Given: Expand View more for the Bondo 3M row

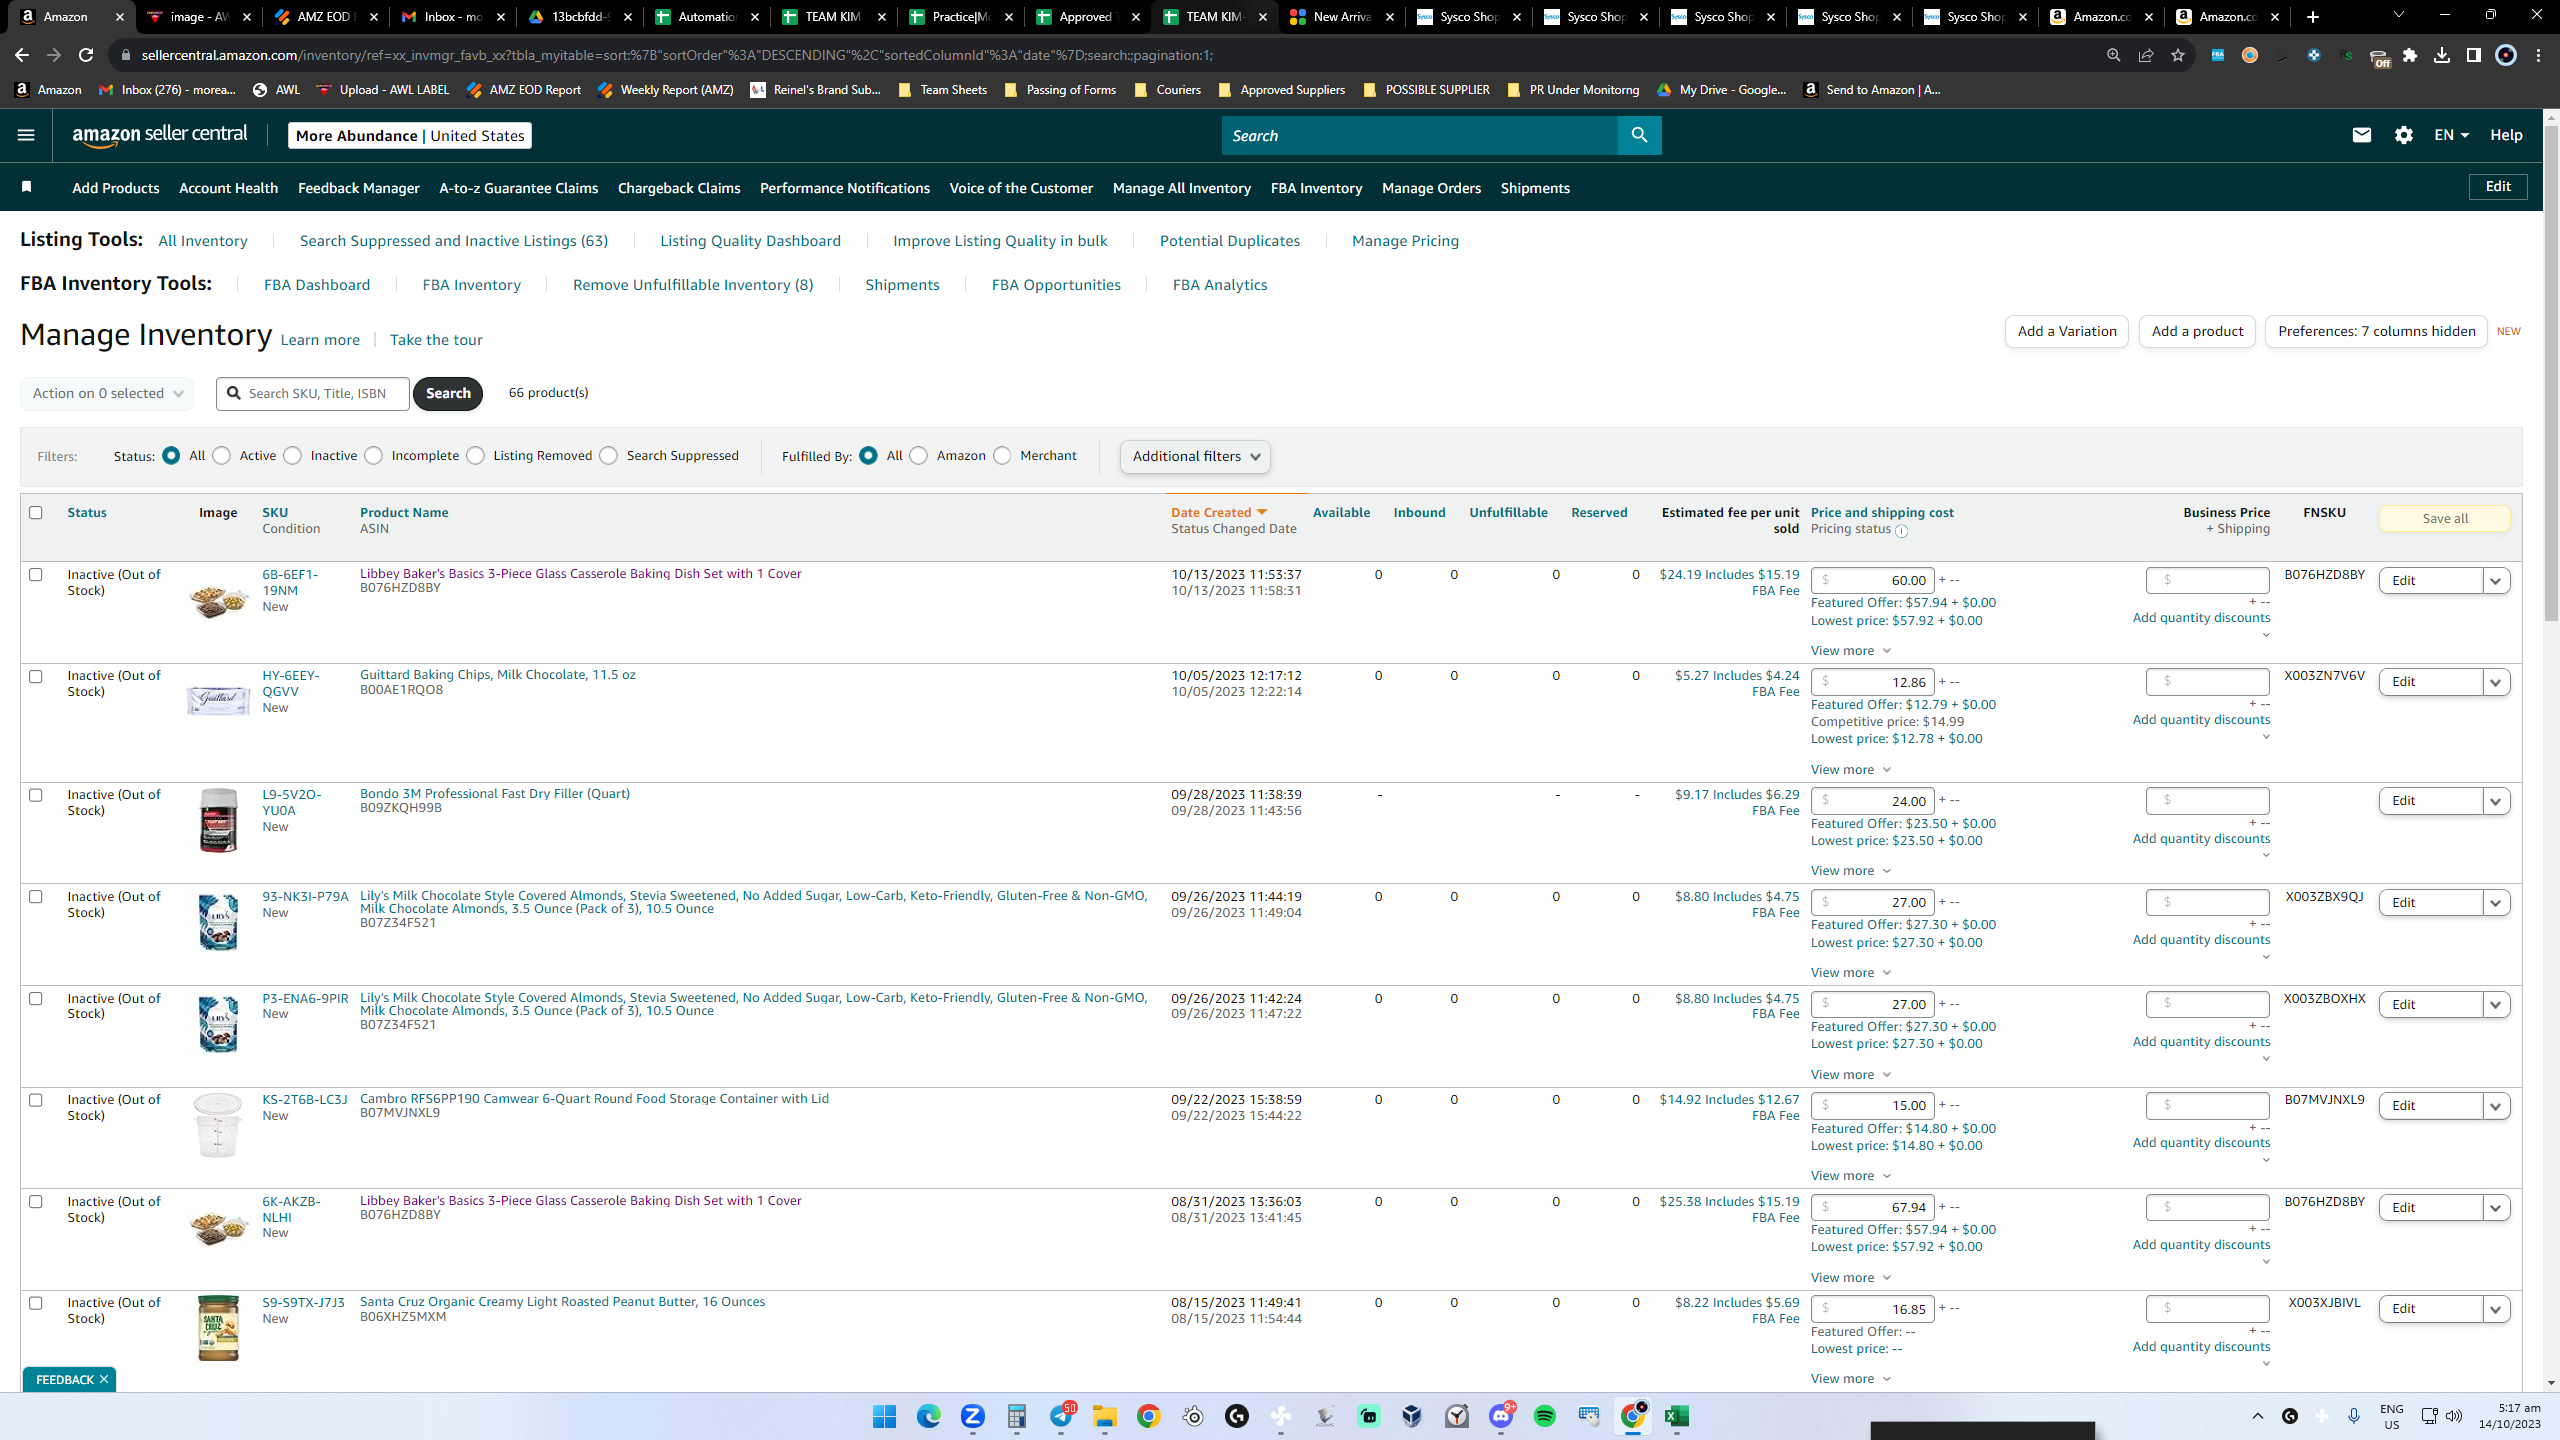Looking at the screenshot, I should click(1851, 871).
